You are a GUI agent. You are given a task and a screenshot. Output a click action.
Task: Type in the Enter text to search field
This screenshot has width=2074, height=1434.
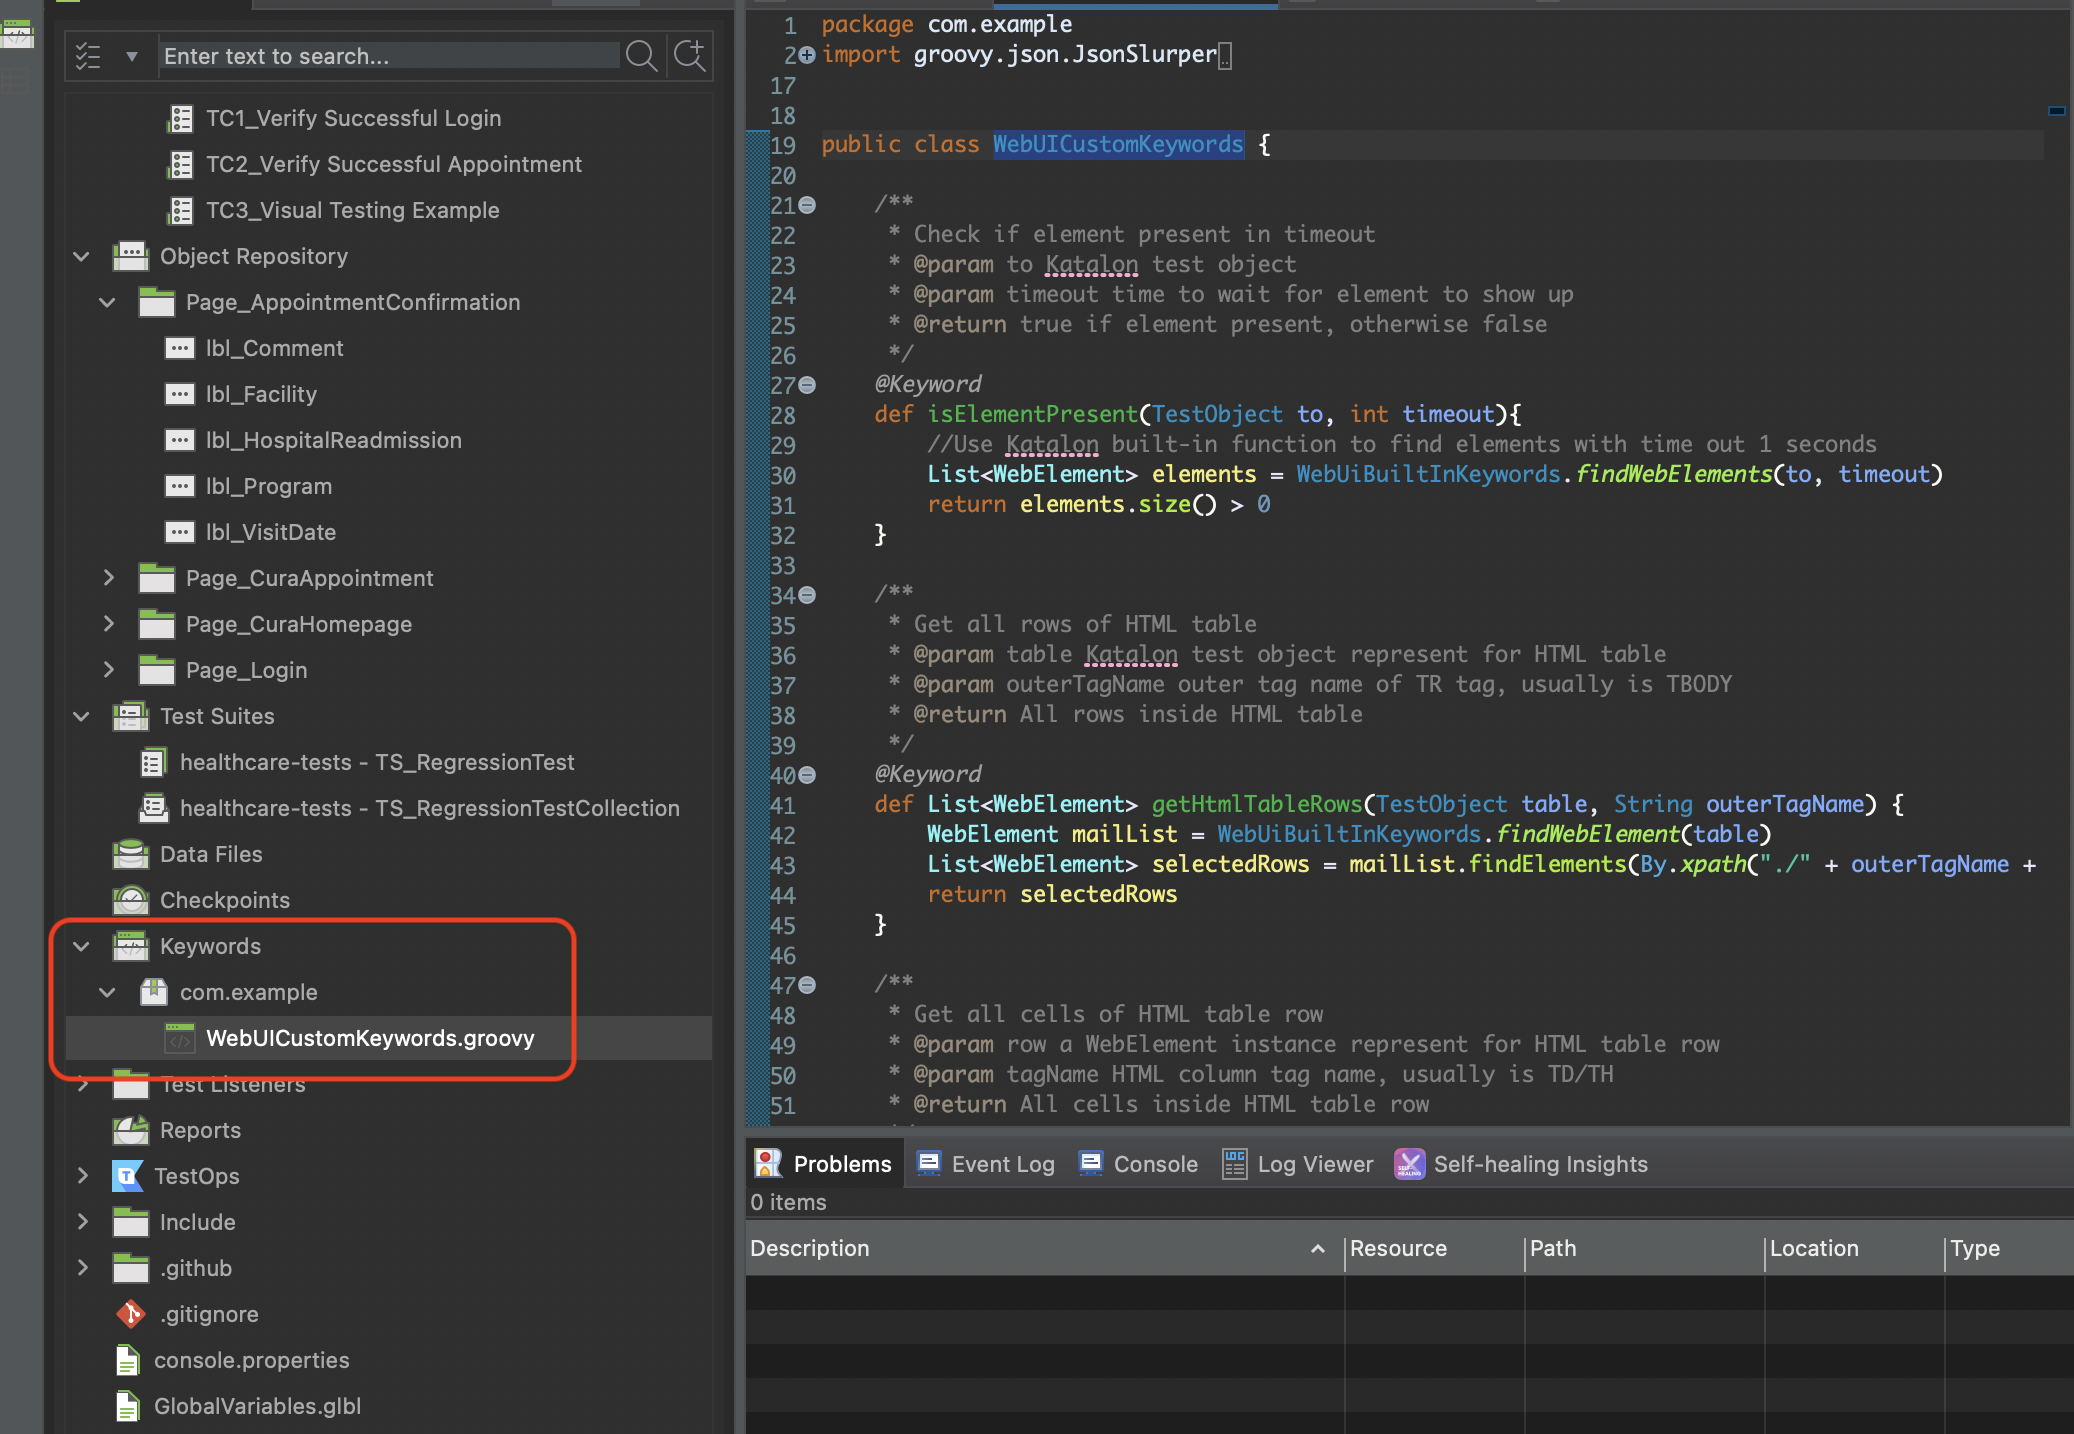click(x=390, y=56)
